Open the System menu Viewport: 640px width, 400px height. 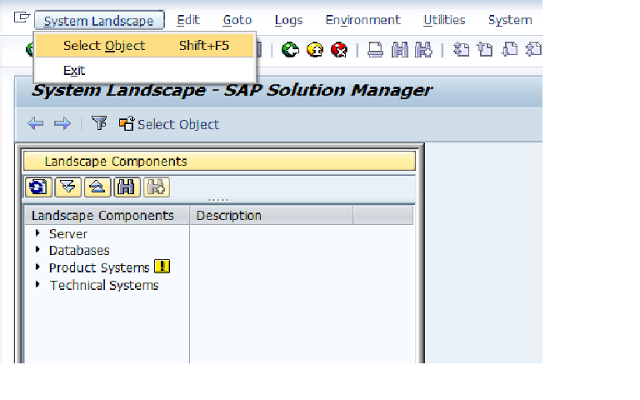510,20
